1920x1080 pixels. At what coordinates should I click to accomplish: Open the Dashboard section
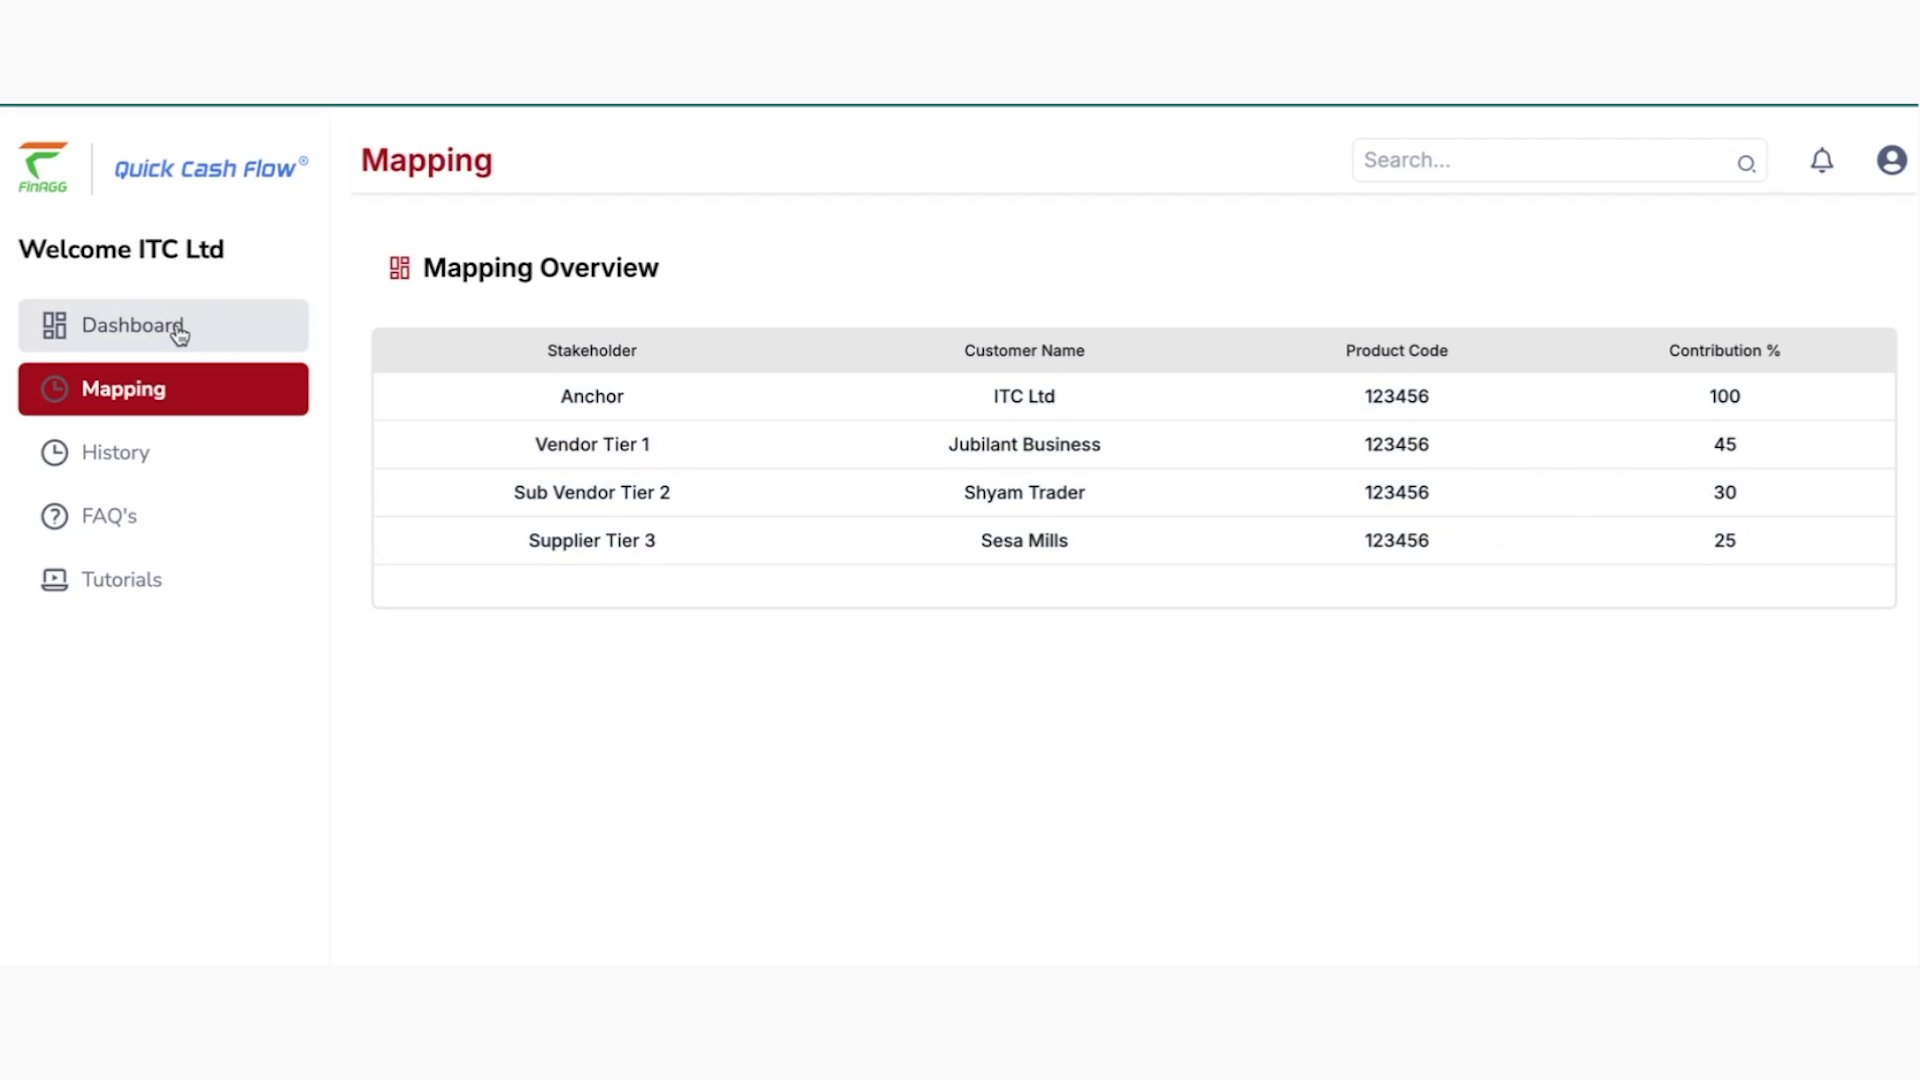coord(132,325)
